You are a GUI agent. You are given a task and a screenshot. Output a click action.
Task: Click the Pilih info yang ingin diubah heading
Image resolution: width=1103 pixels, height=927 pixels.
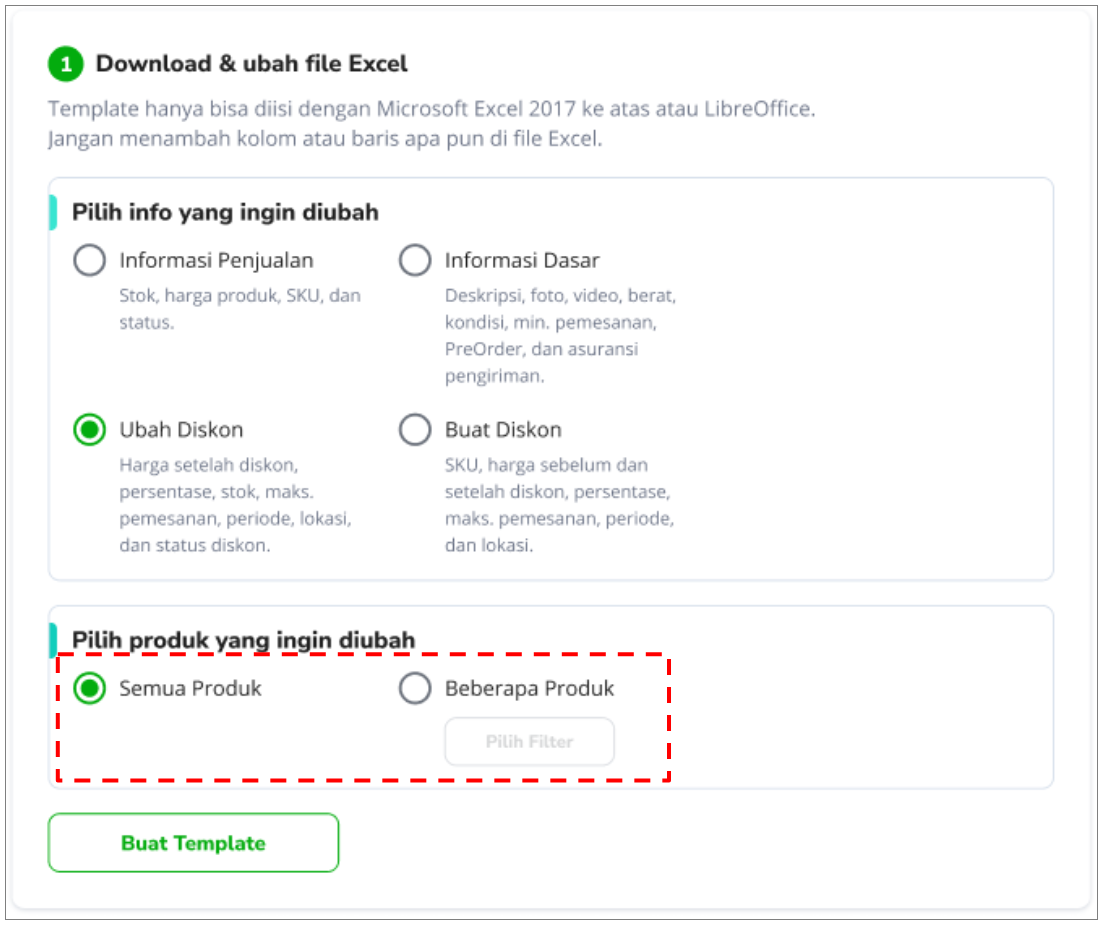[225, 212]
